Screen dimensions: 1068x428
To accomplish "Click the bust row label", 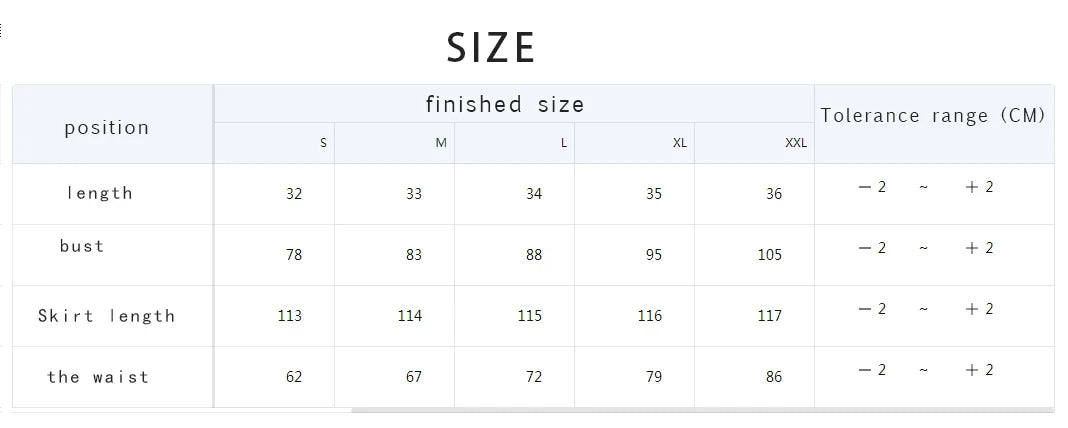I will [x=82, y=246].
